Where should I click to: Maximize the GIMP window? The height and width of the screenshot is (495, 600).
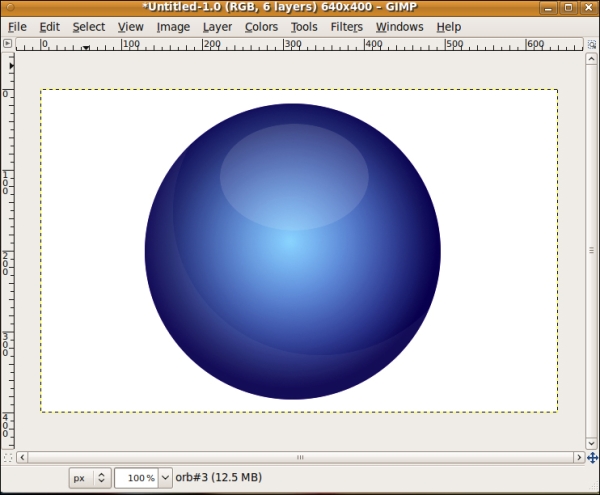coord(569,8)
